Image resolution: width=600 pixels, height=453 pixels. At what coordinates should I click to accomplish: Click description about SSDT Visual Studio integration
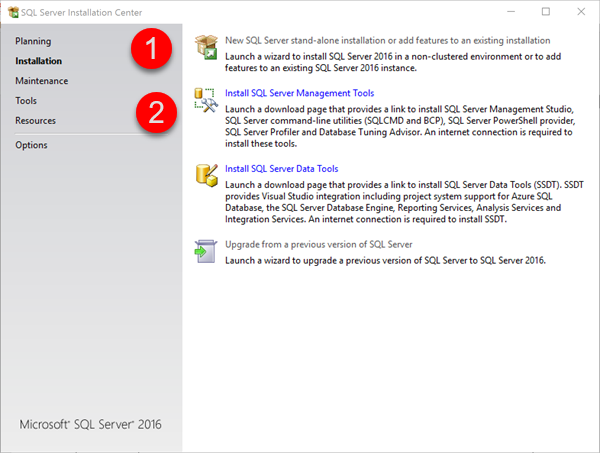tap(404, 202)
